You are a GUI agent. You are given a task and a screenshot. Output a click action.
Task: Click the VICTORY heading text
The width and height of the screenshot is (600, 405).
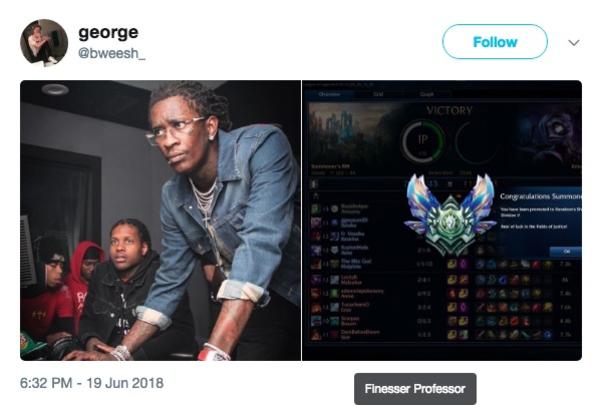[x=449, y=111]
